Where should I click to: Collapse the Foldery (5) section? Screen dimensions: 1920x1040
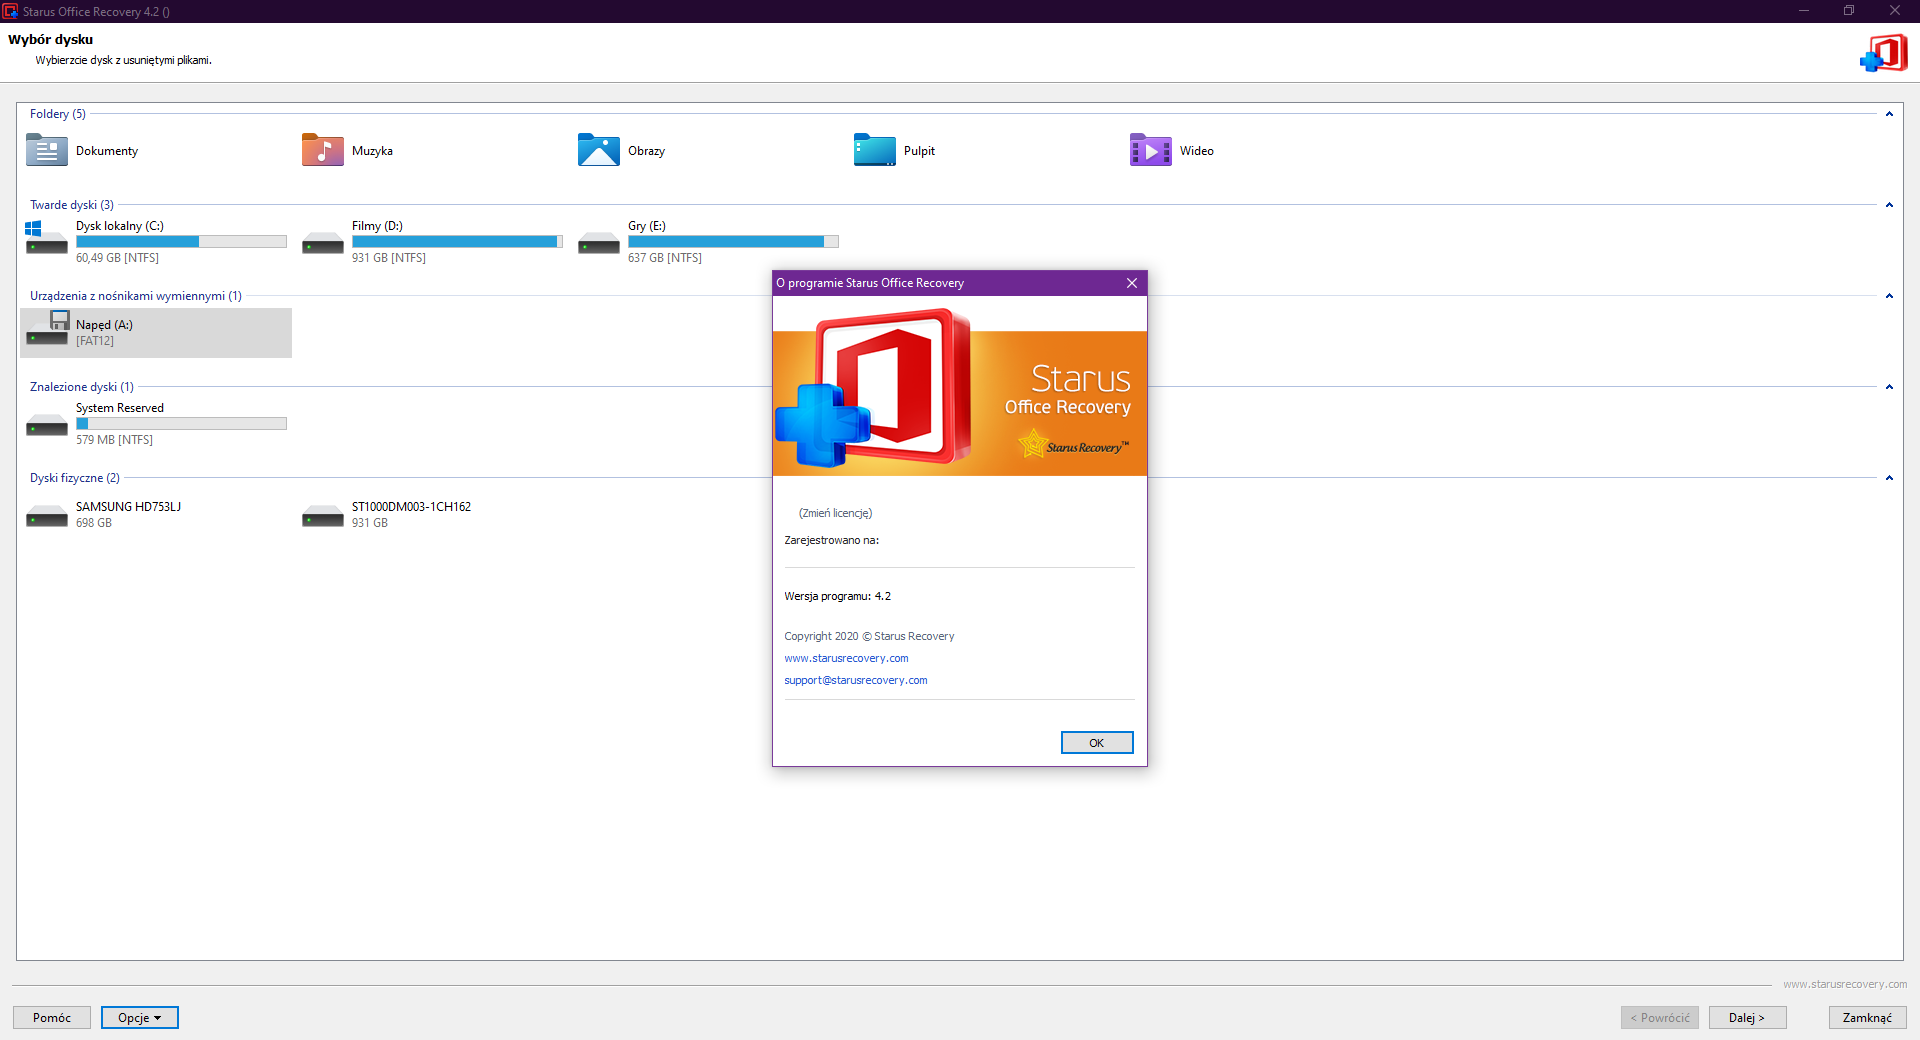[x=1889, y=114]
